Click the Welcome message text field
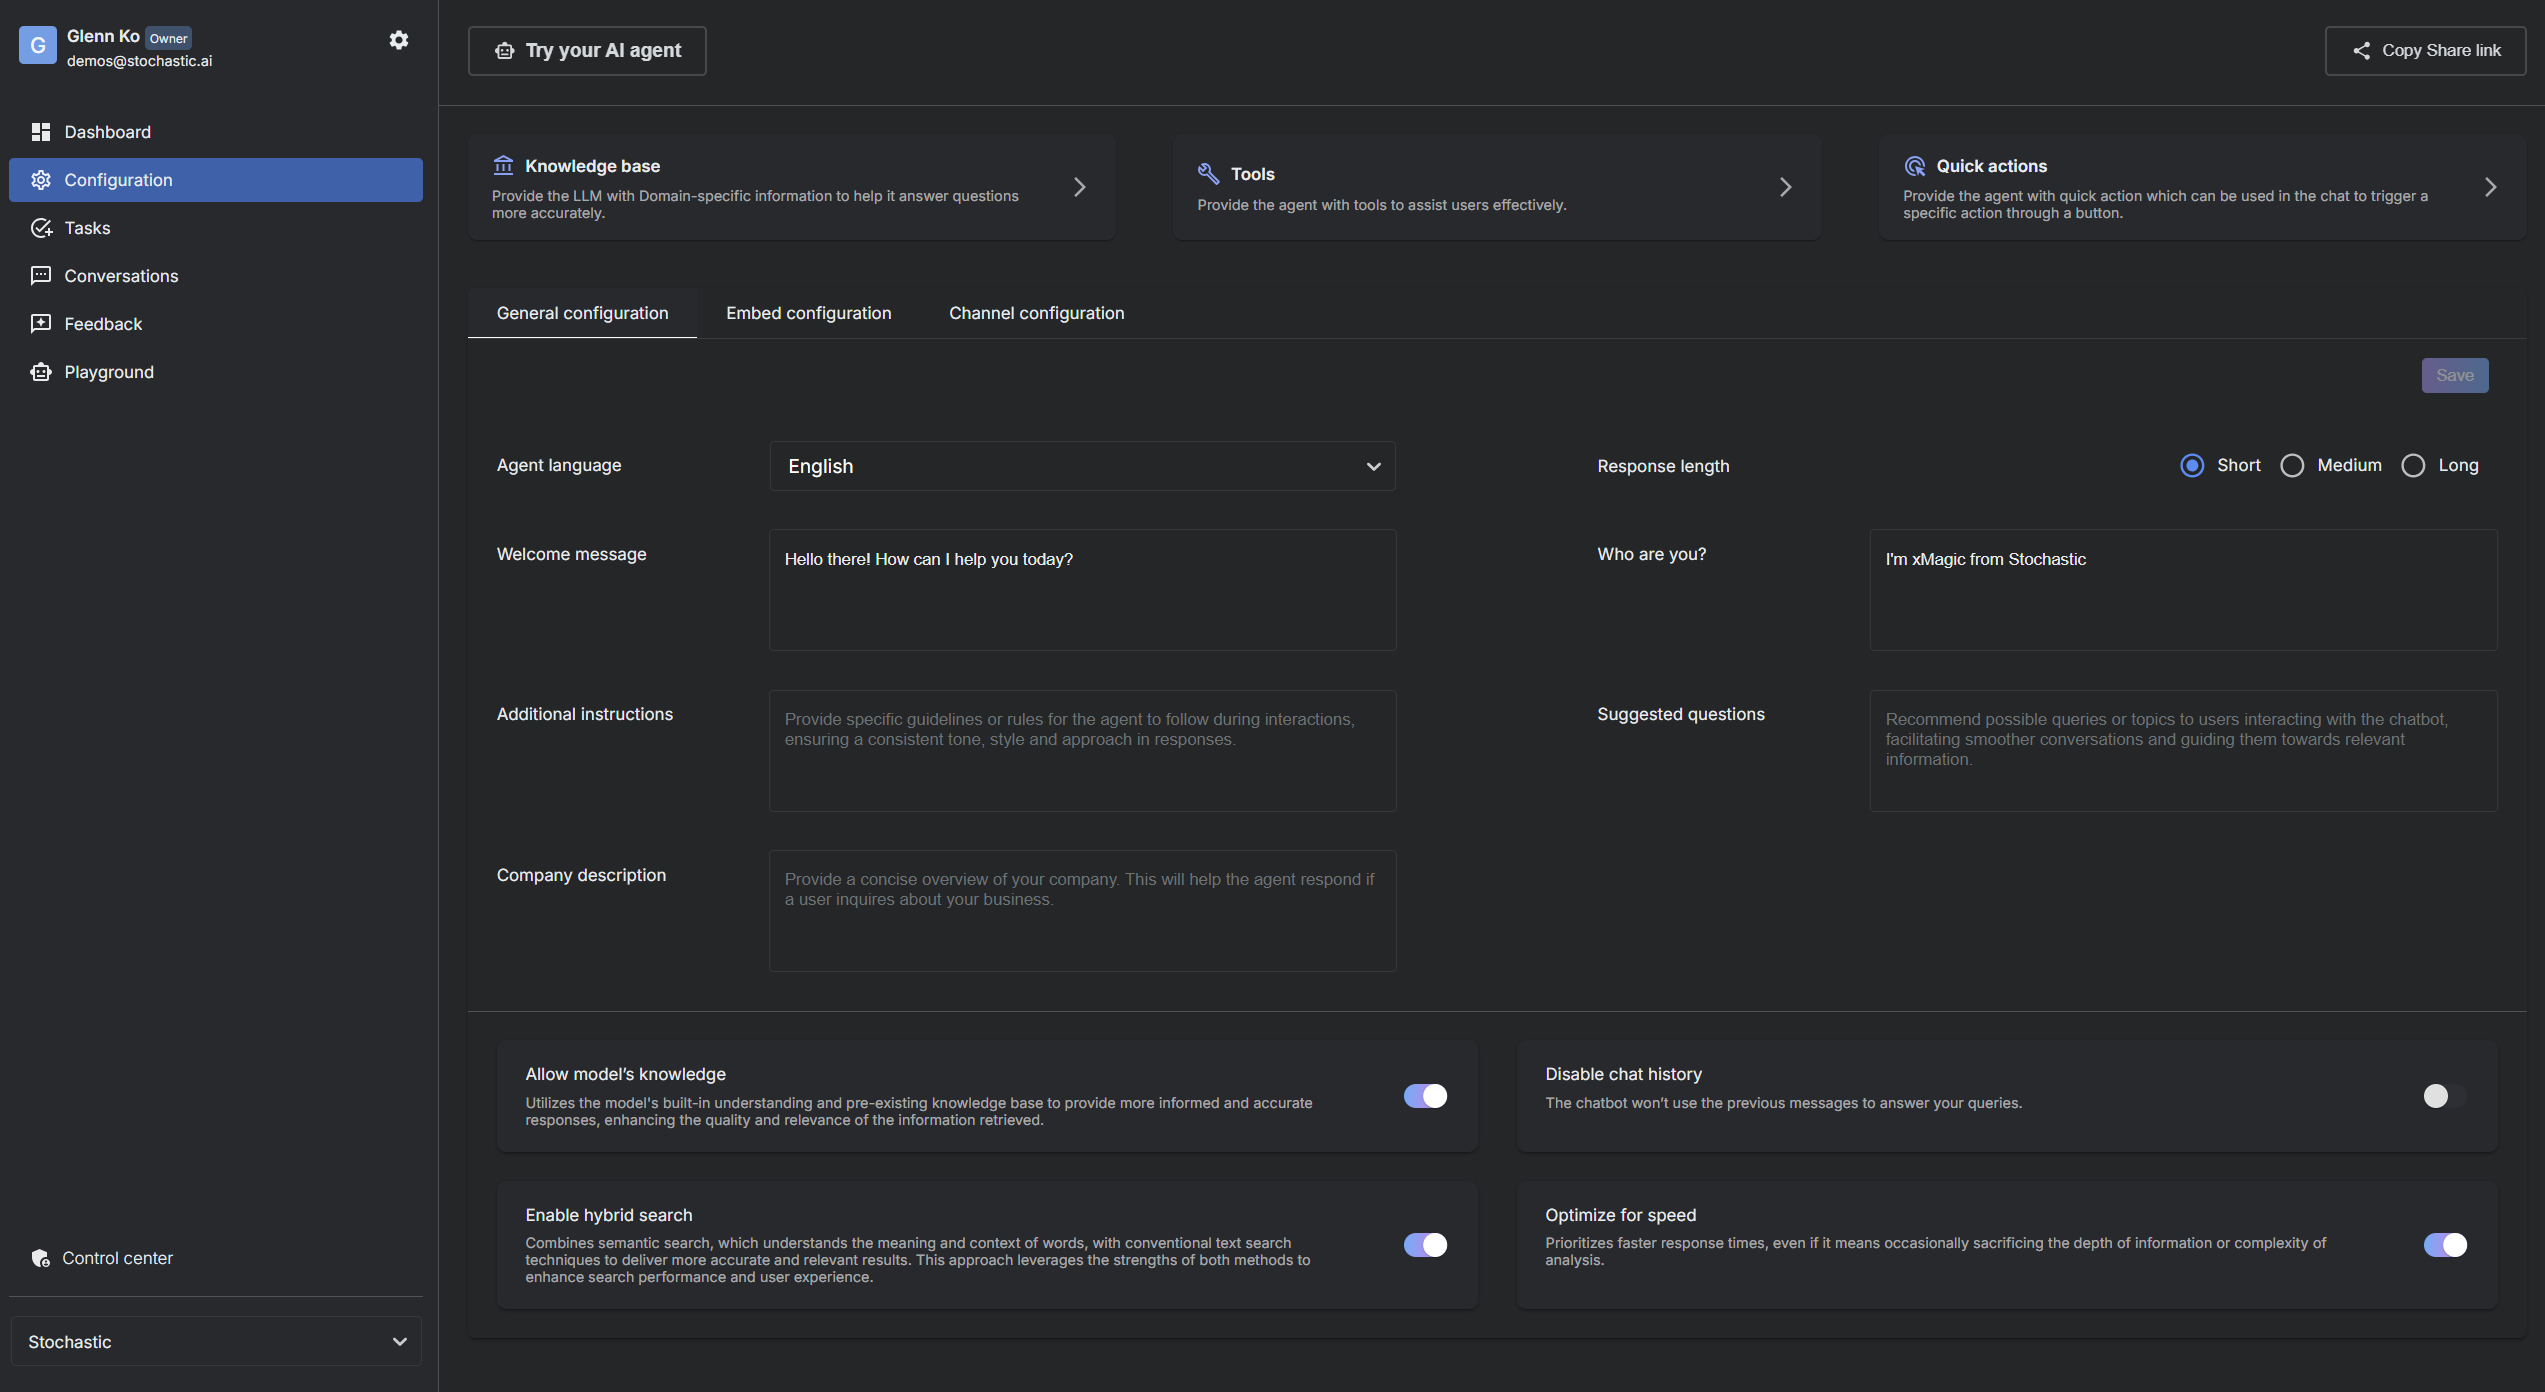This screenshot has height=1392, width=2545. pos(1082,590)
